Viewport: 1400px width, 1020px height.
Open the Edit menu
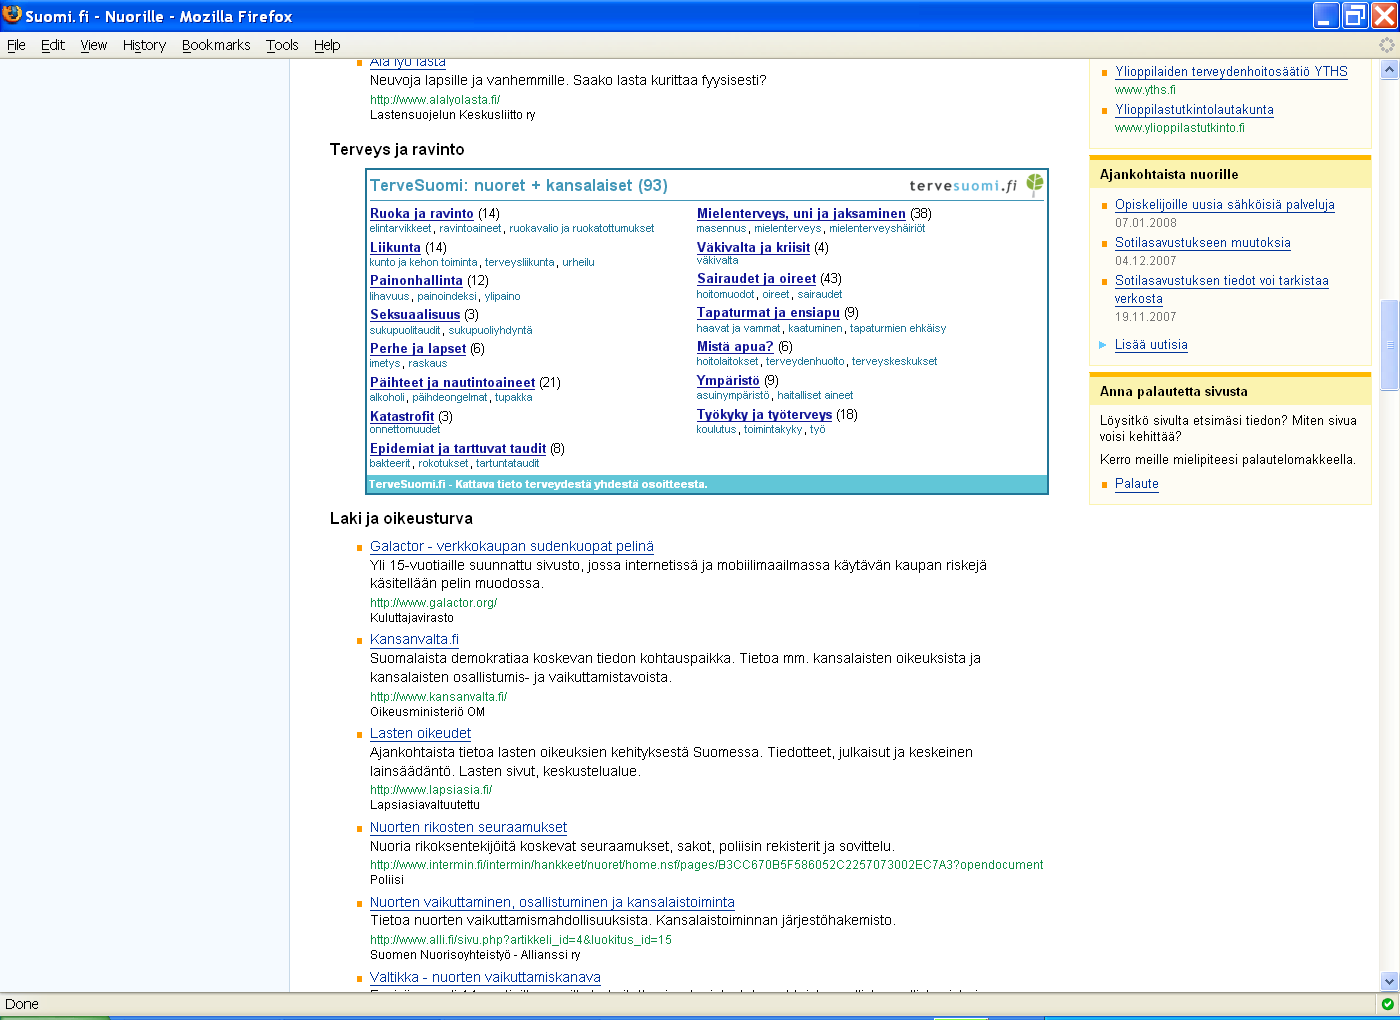(53, 45)
